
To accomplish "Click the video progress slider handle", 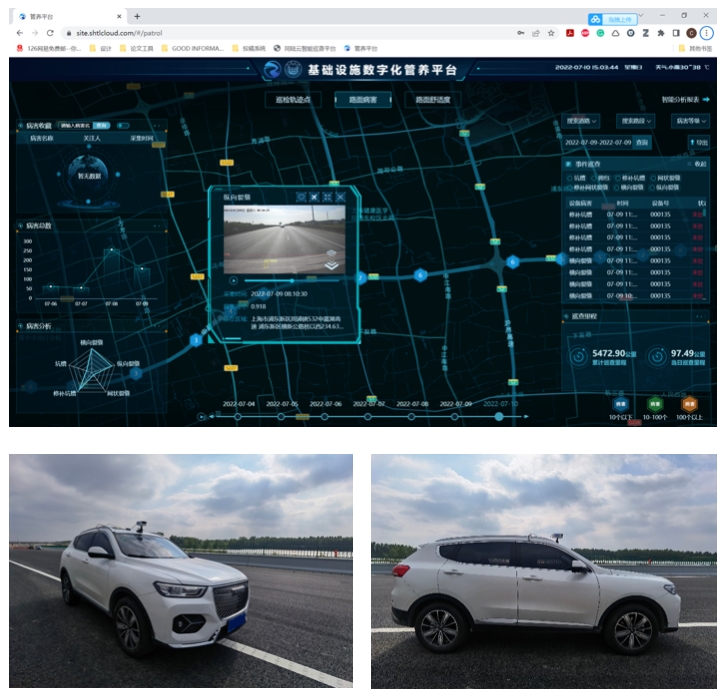I will [x=292, y=281].
